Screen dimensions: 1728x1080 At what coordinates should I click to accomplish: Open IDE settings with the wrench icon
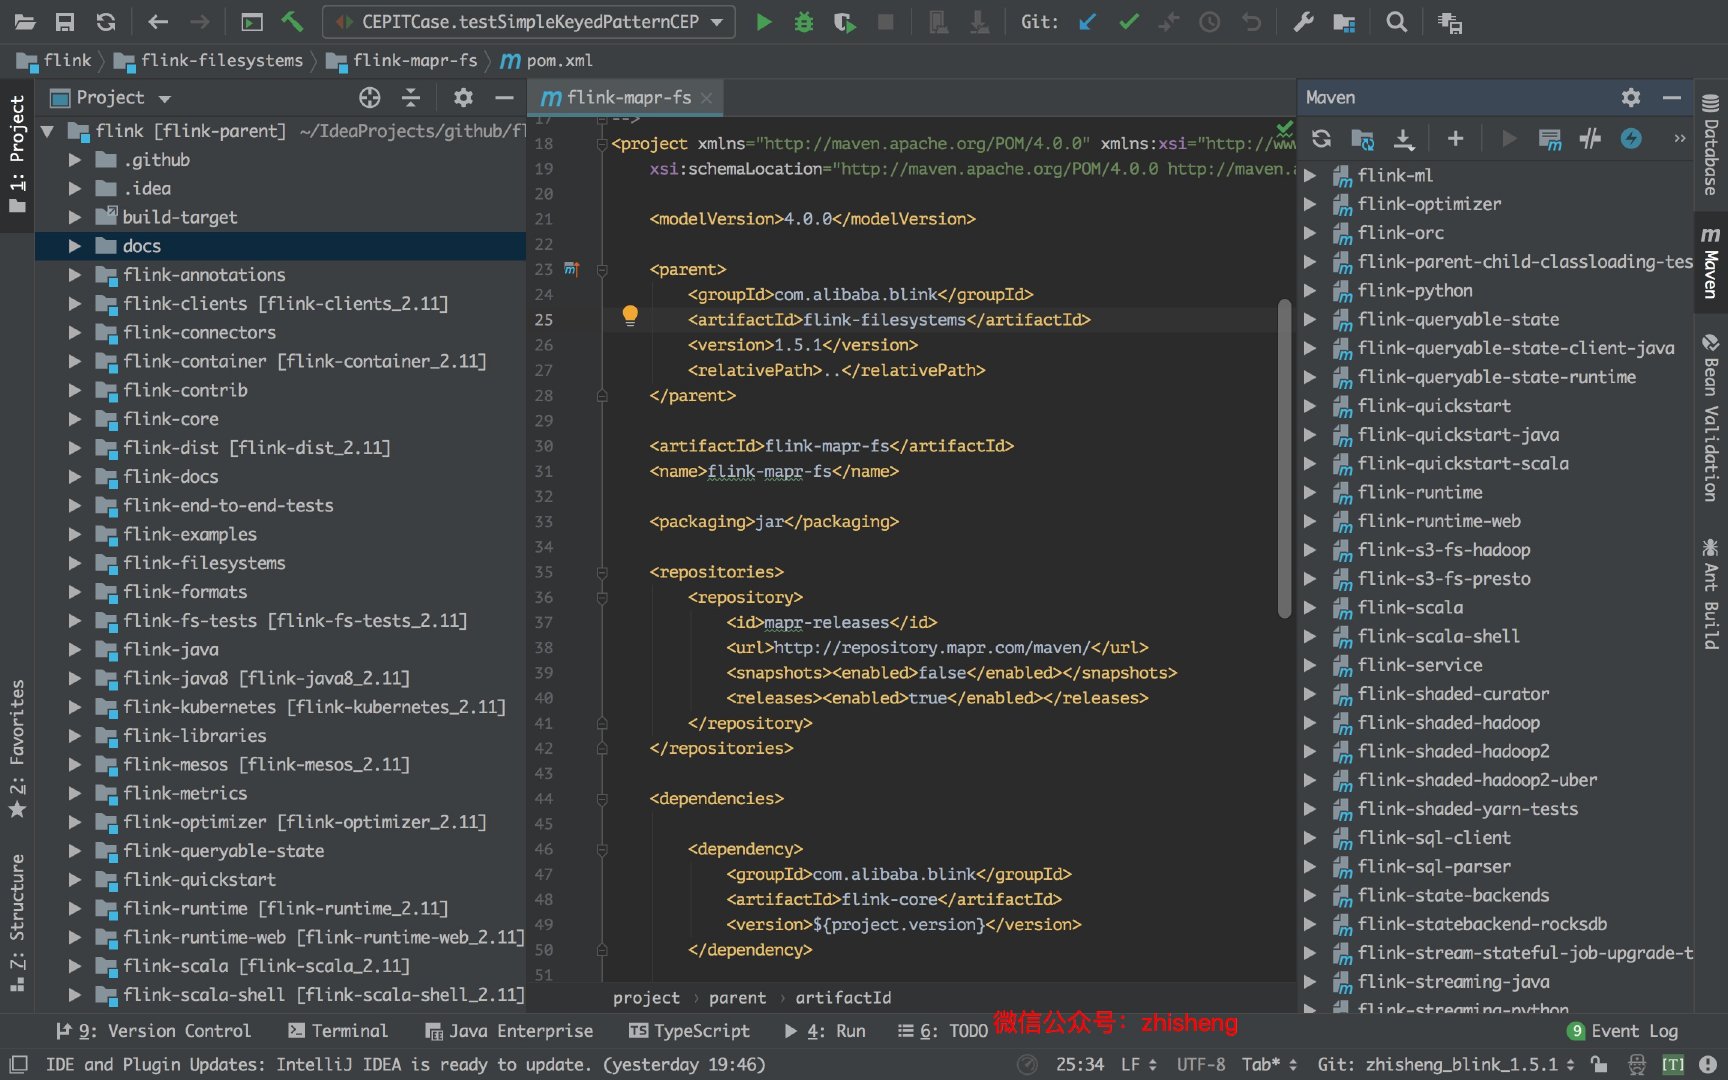click(x=1303, y=22)
